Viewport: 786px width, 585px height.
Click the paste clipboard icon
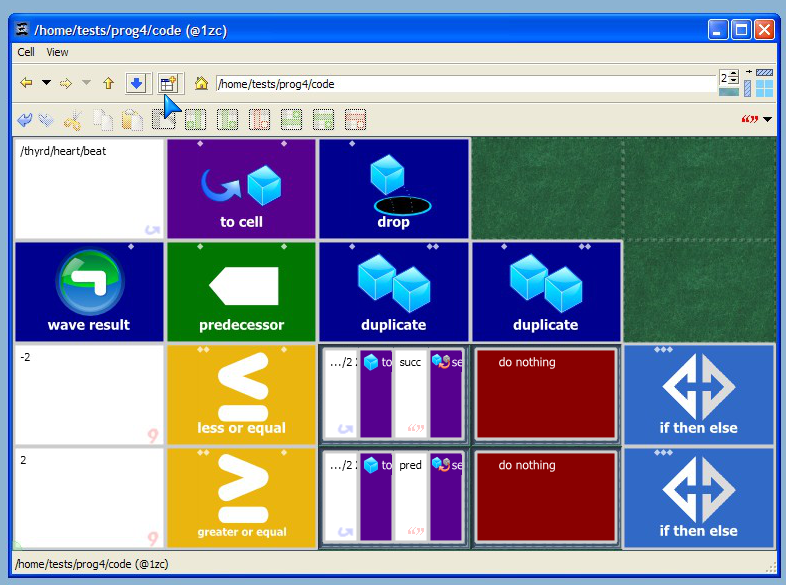133,120
